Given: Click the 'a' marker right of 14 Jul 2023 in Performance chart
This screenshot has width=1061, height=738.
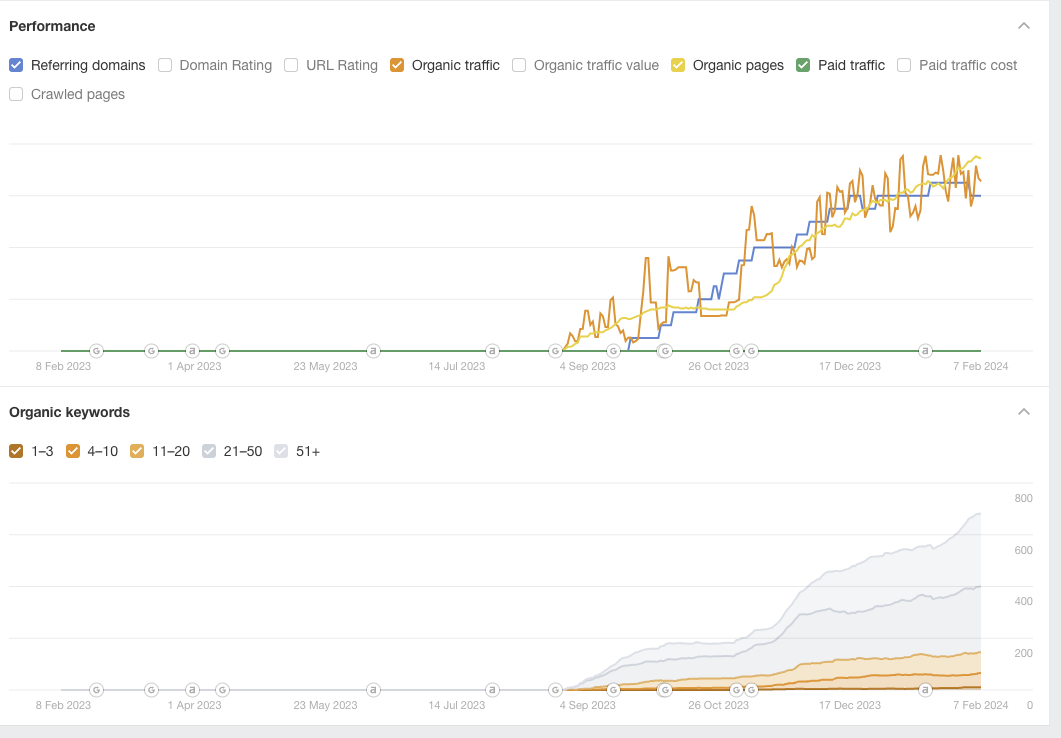Looking at the screenshot, I should 492,351.
